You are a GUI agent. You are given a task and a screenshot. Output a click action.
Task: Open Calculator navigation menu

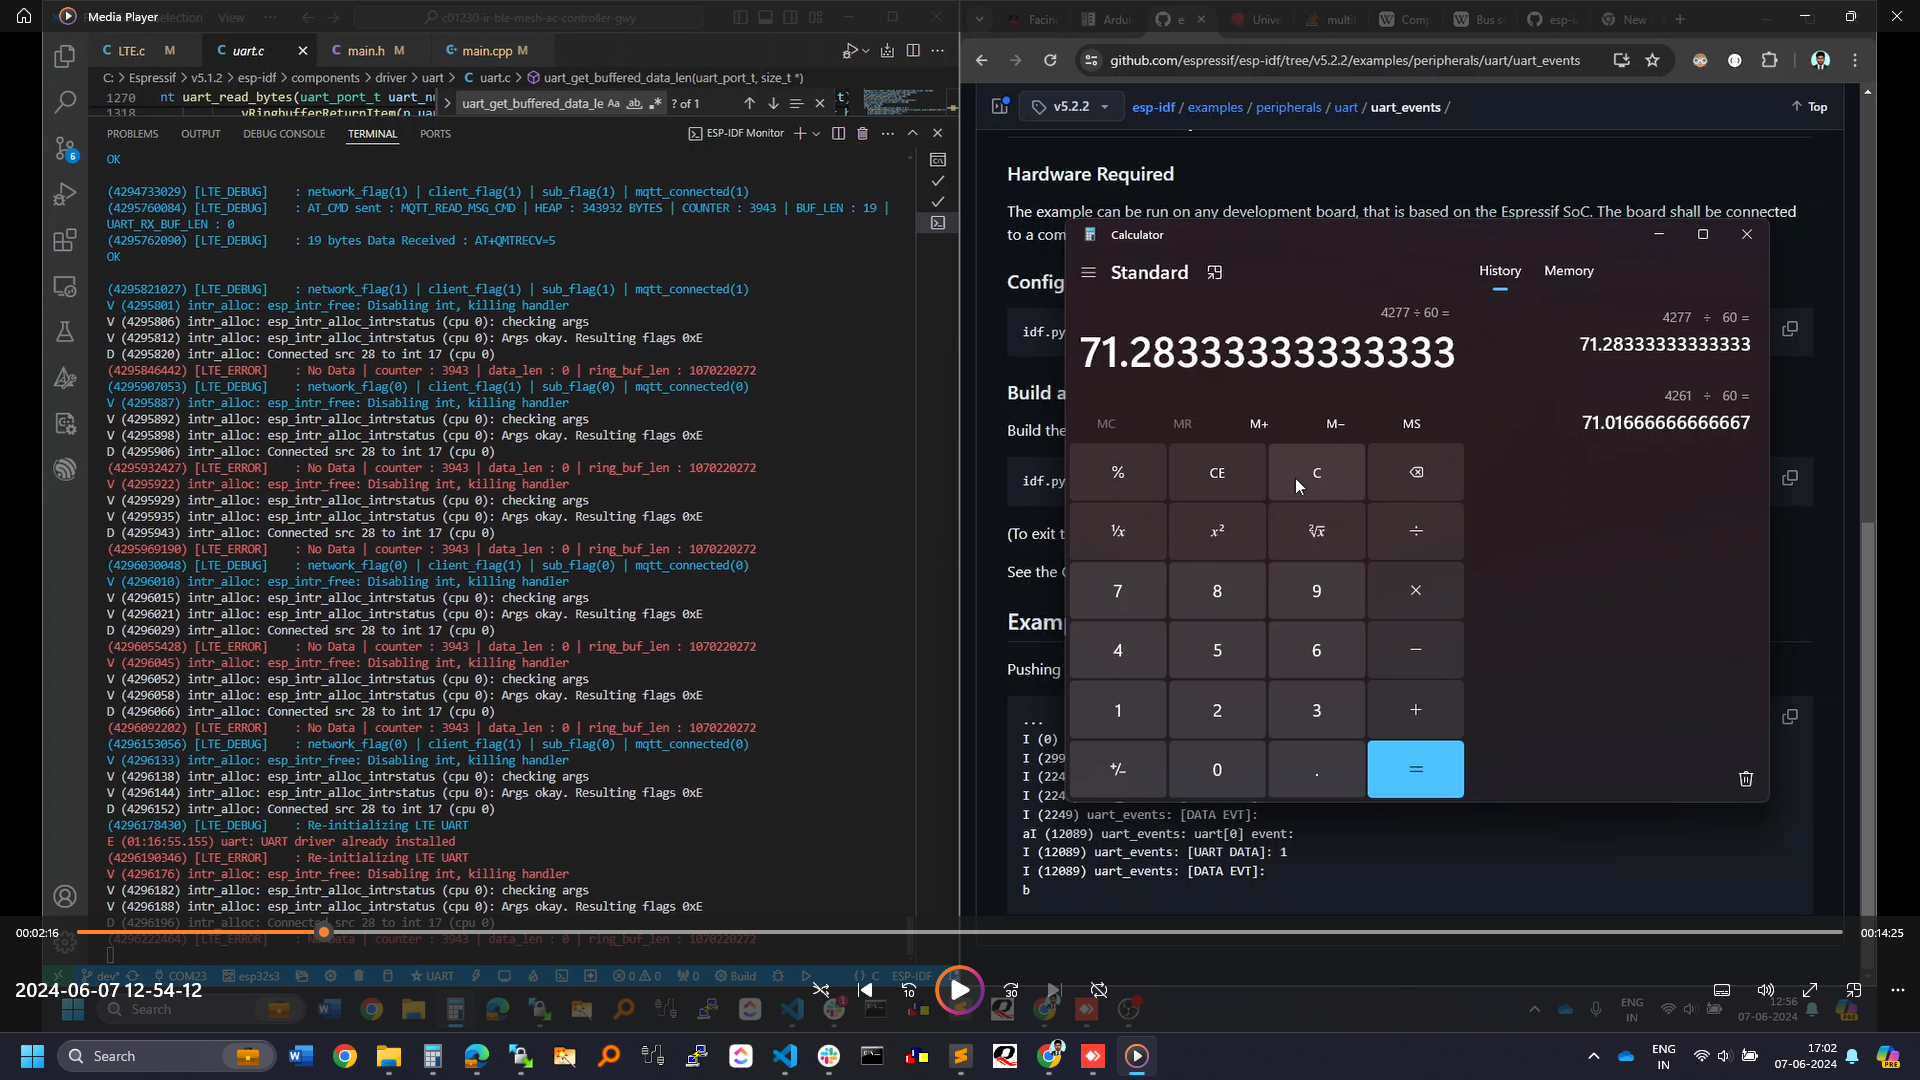pos(1088,272)
